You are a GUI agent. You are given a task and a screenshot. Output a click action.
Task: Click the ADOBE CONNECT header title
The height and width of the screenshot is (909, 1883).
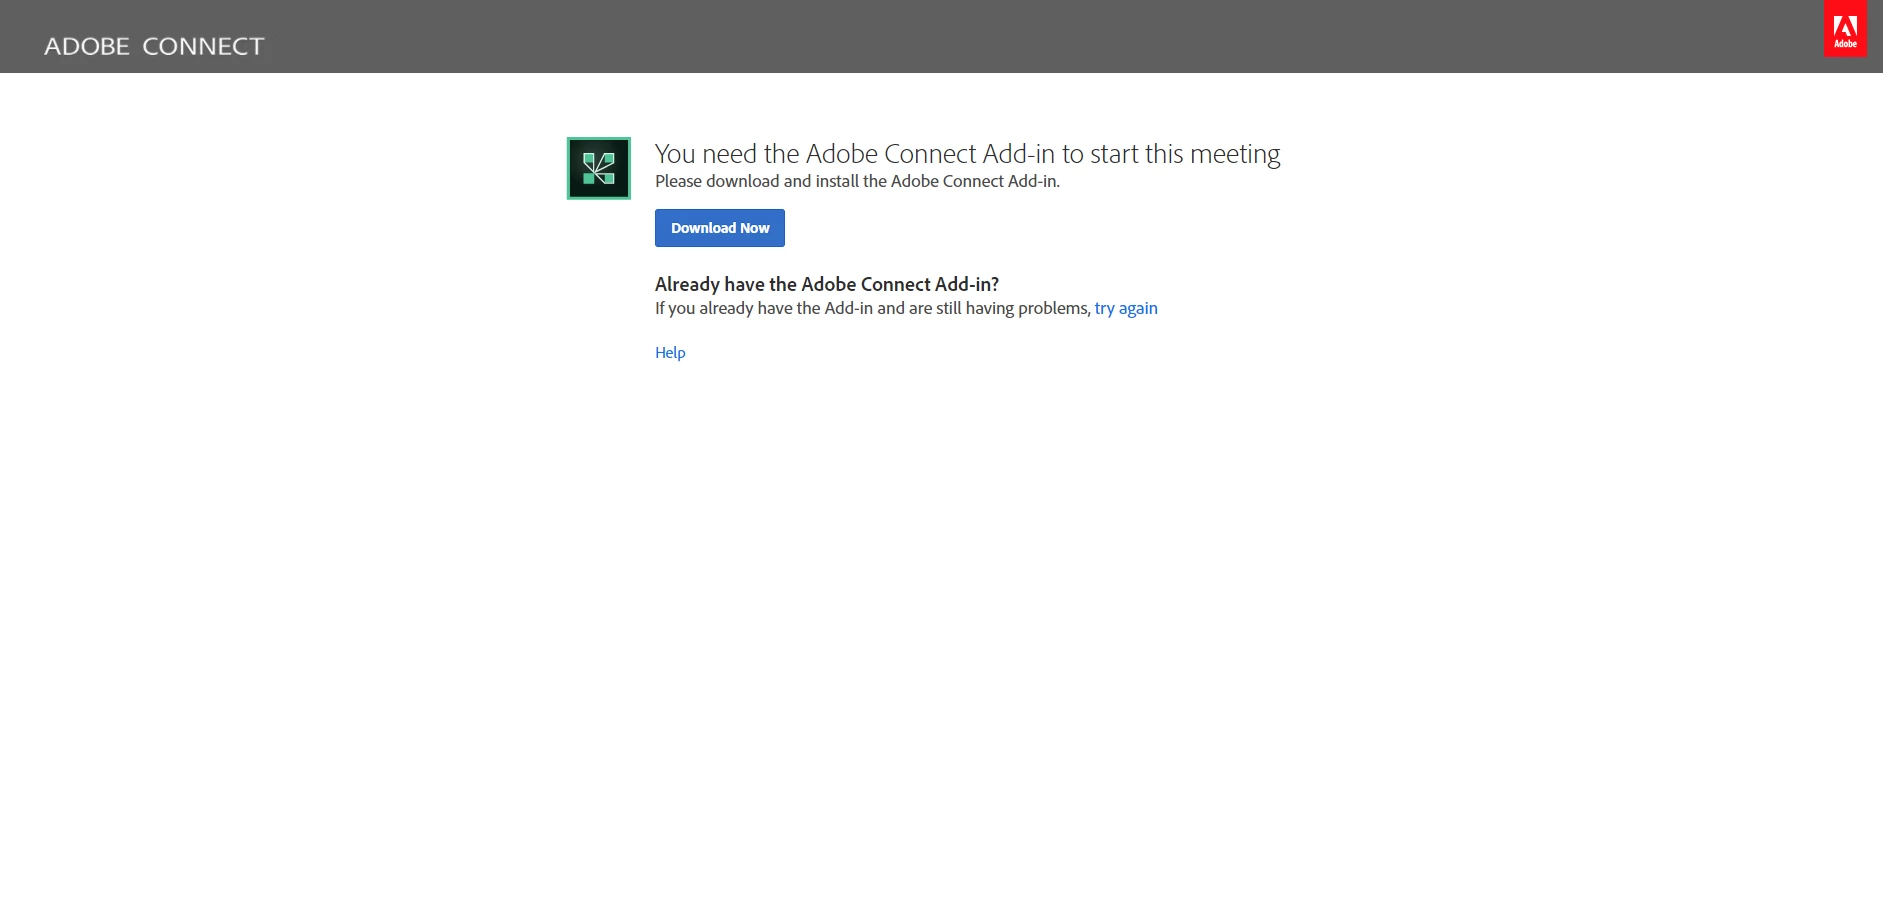coord(154,46)
